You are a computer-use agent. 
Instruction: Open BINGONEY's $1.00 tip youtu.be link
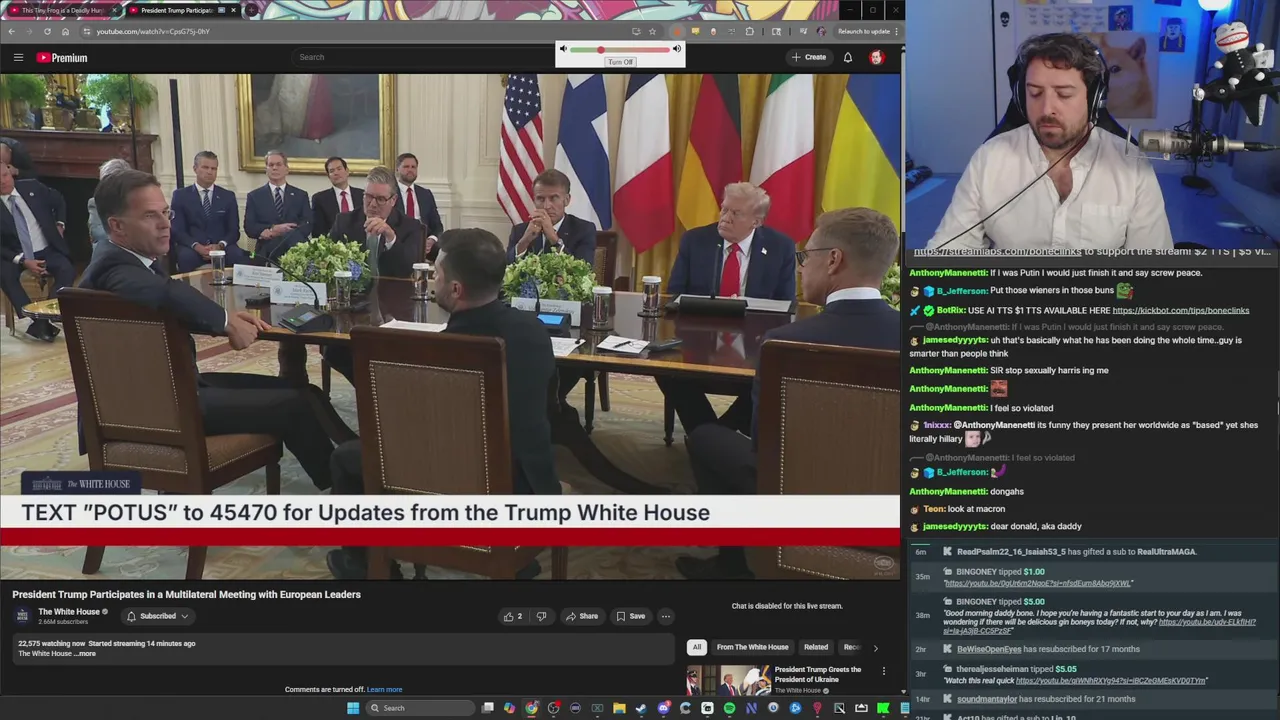click(1038, 583)
